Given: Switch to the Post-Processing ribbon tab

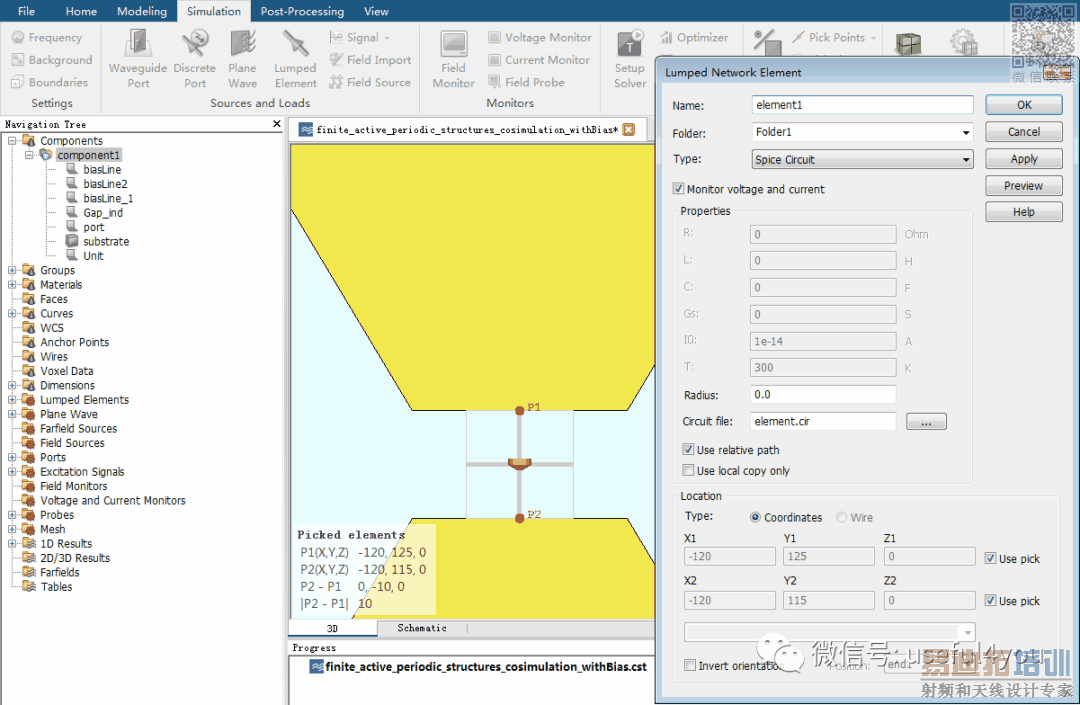Looking at the screenshot, I should click(x=301, y=12).
